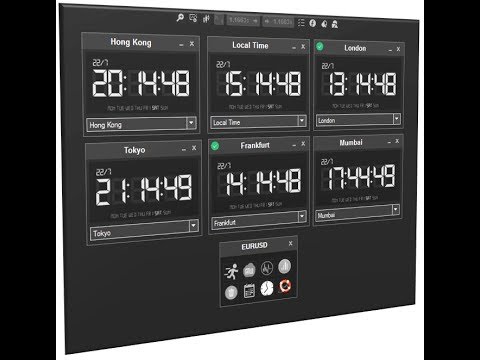Click the pulse chart circle icon in EURUSD panel
The width and height of the screenshot is (480, 360).
point(267,268)
